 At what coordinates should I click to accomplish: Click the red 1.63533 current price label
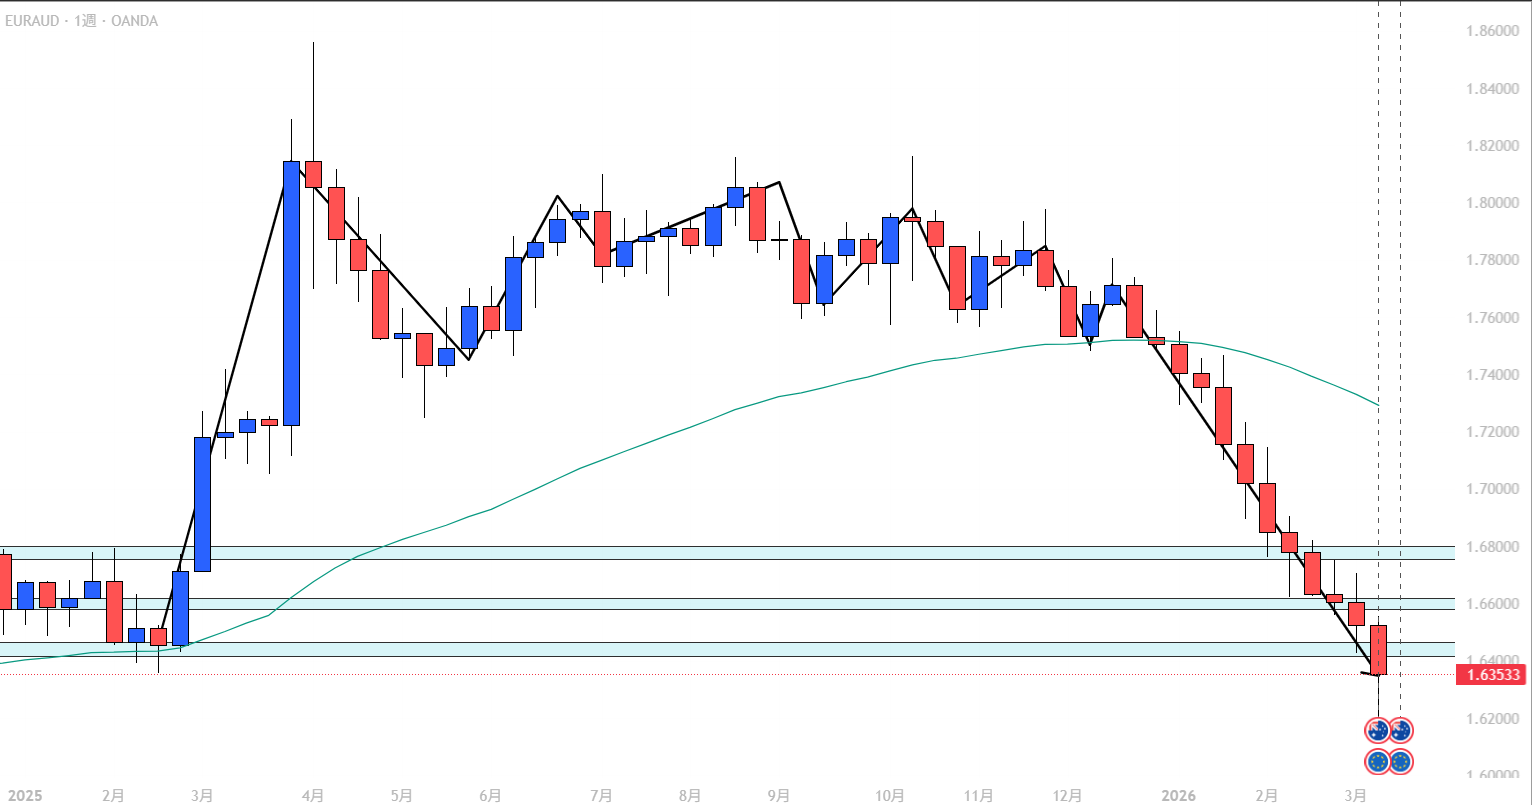pos(1494,675)
